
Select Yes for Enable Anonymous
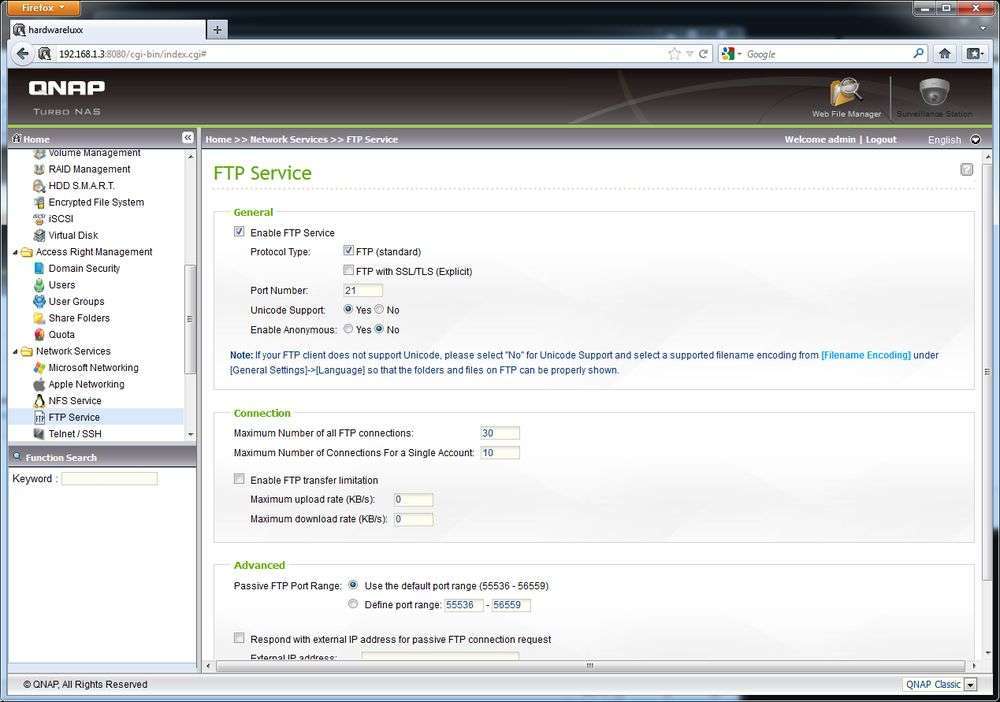[x=348, y=329]
